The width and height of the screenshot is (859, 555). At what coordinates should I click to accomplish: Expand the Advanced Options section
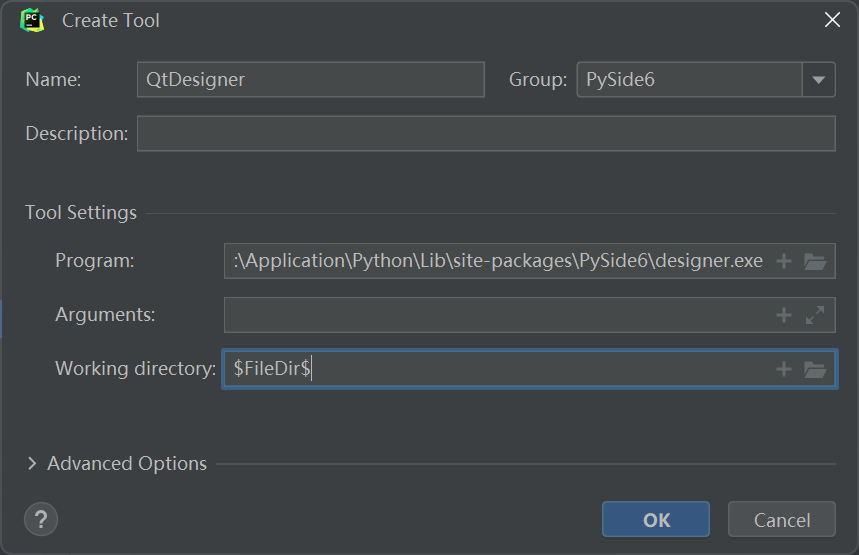coord(32,464)
